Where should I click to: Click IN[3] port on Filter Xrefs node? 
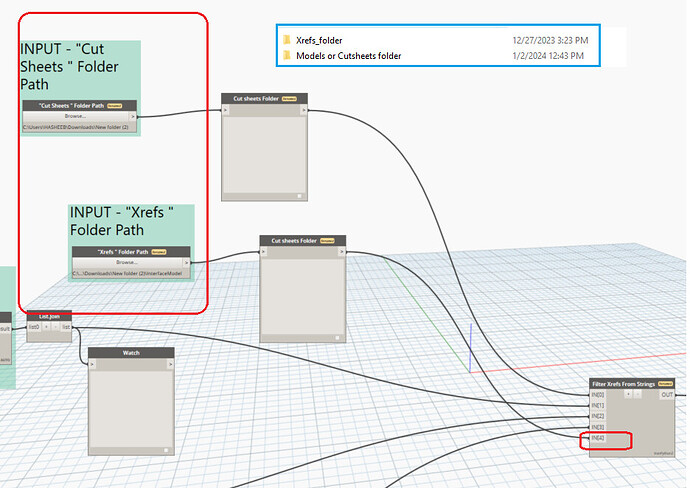point(598,427)
